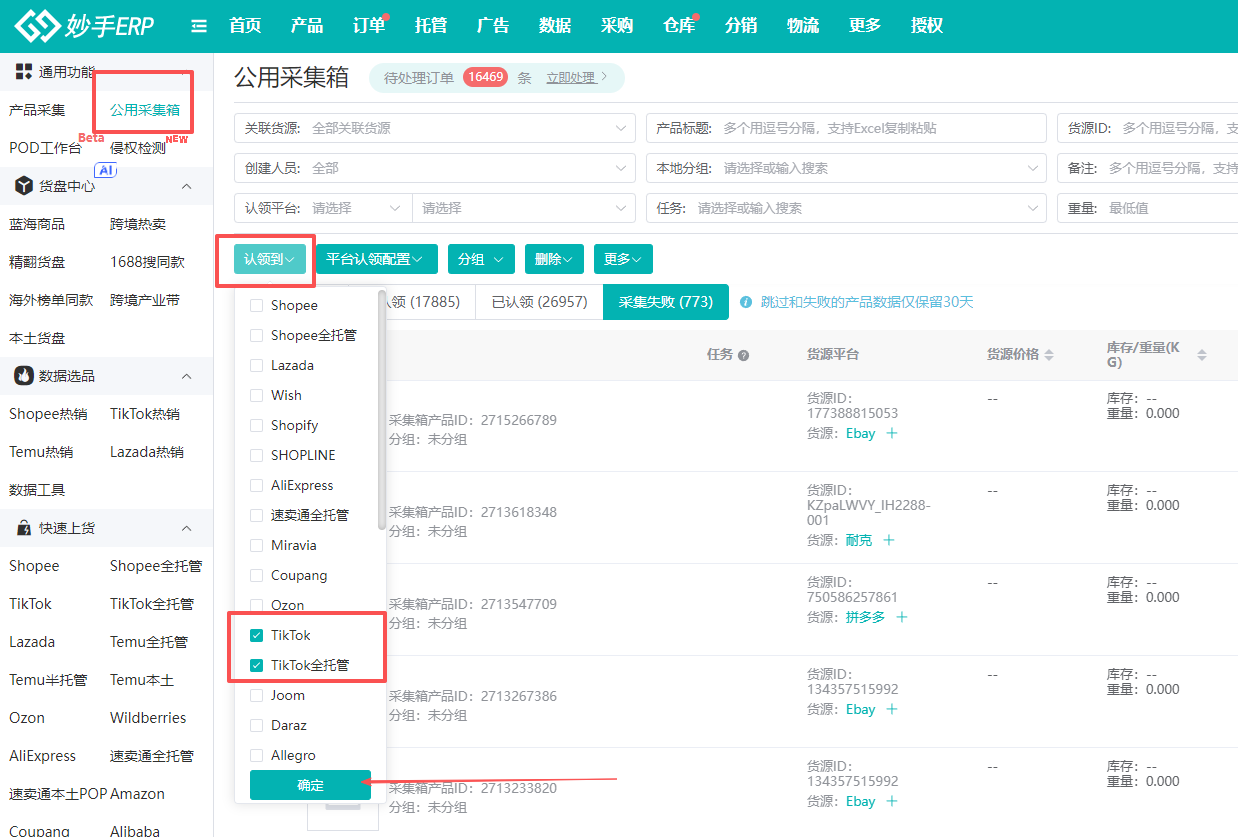The height and width of the screenshot is (837, 1238).
Task: Open the 更多 dropdown next to 删除
Action: [623, 259]
